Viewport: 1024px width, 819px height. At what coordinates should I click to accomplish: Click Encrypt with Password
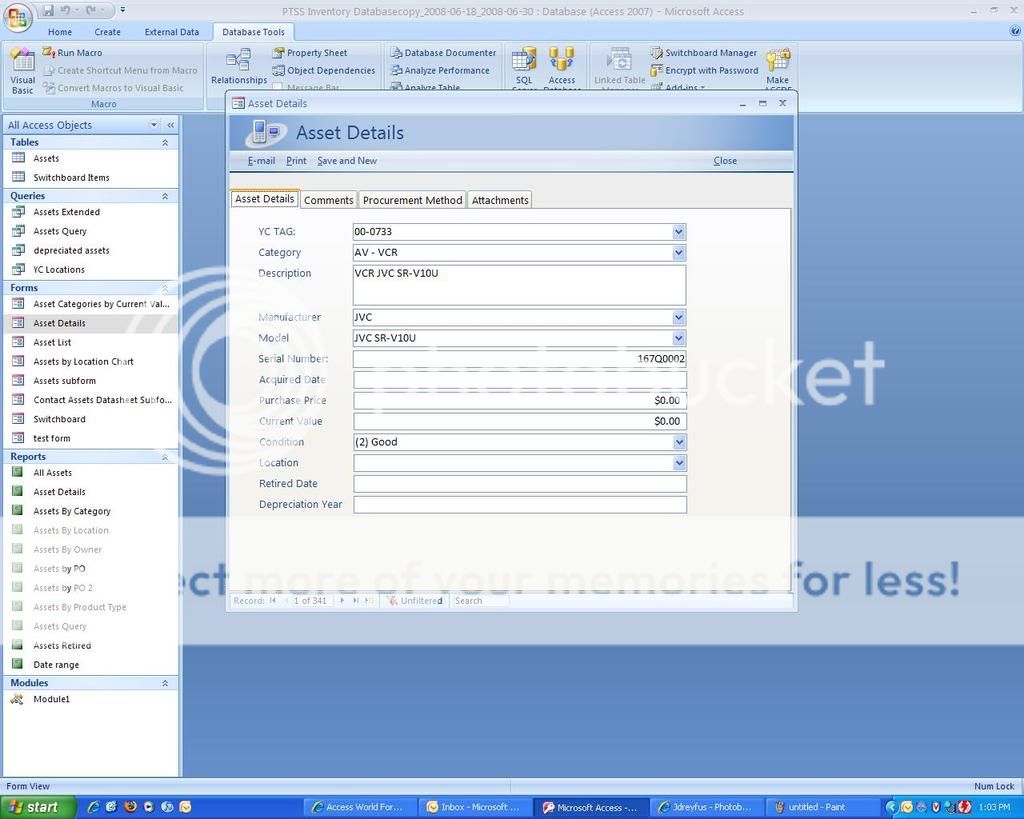705,71
